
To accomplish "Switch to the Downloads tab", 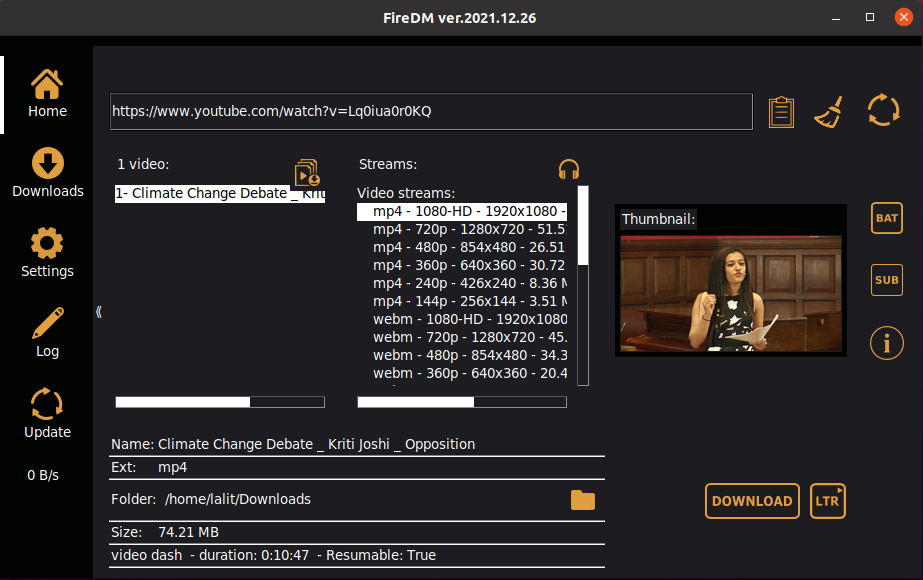I will pyautogui.click(x=46, y=170).
